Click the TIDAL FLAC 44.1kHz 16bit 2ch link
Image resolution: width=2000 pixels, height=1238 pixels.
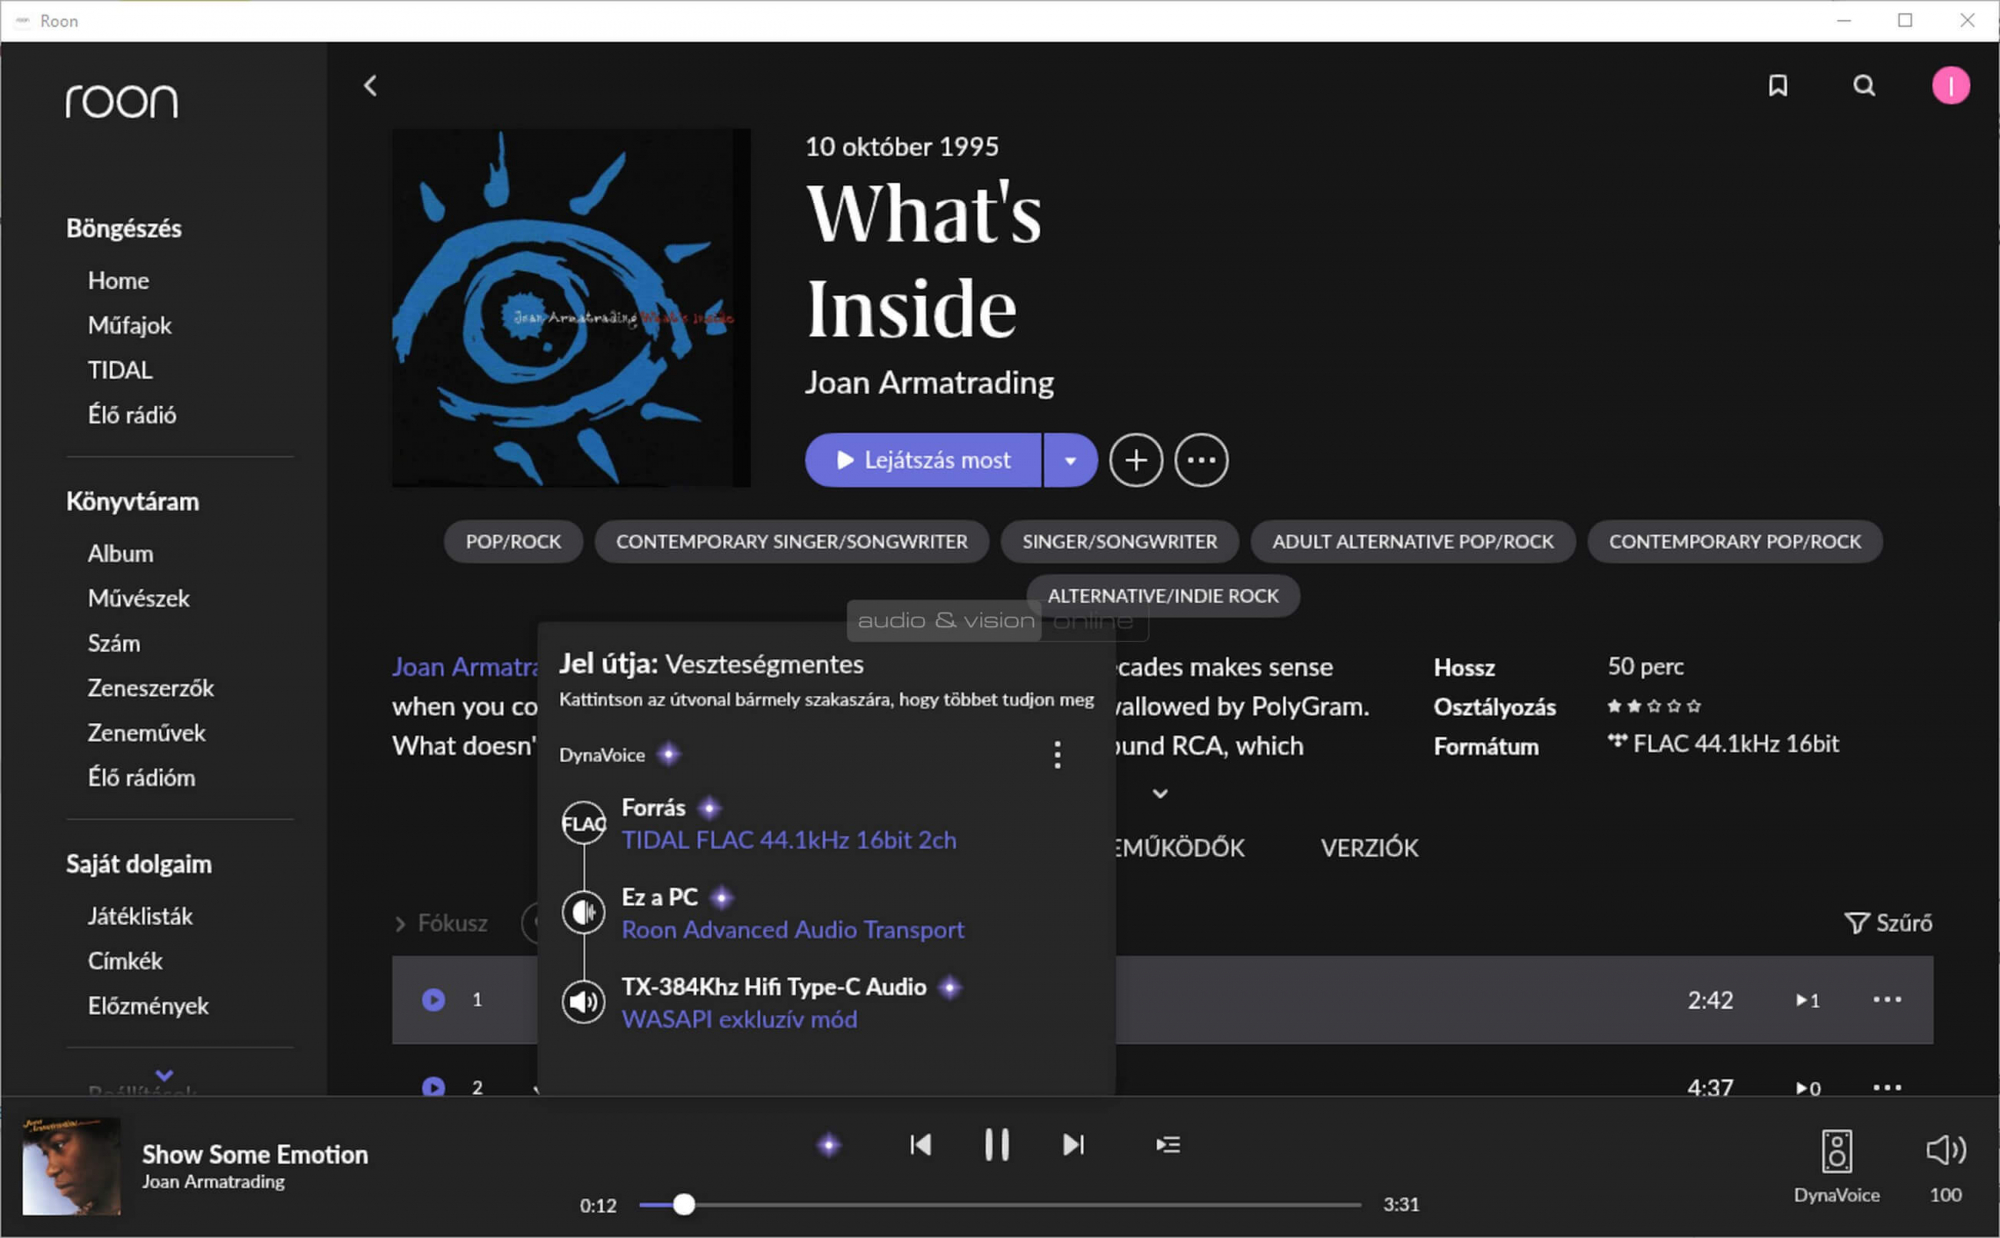(789, 840)
